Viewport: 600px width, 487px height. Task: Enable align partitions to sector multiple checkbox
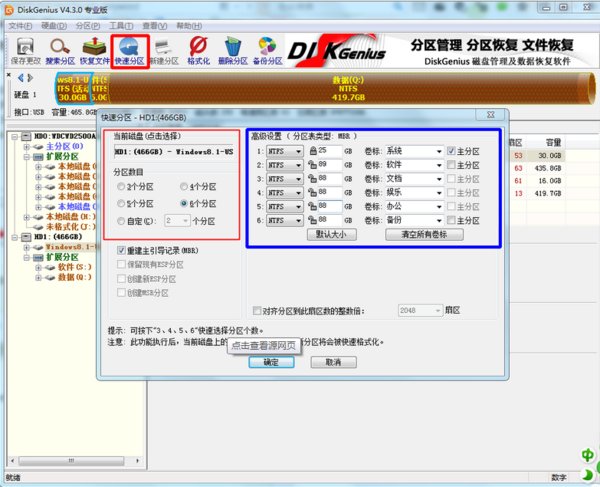pos(257,310)
